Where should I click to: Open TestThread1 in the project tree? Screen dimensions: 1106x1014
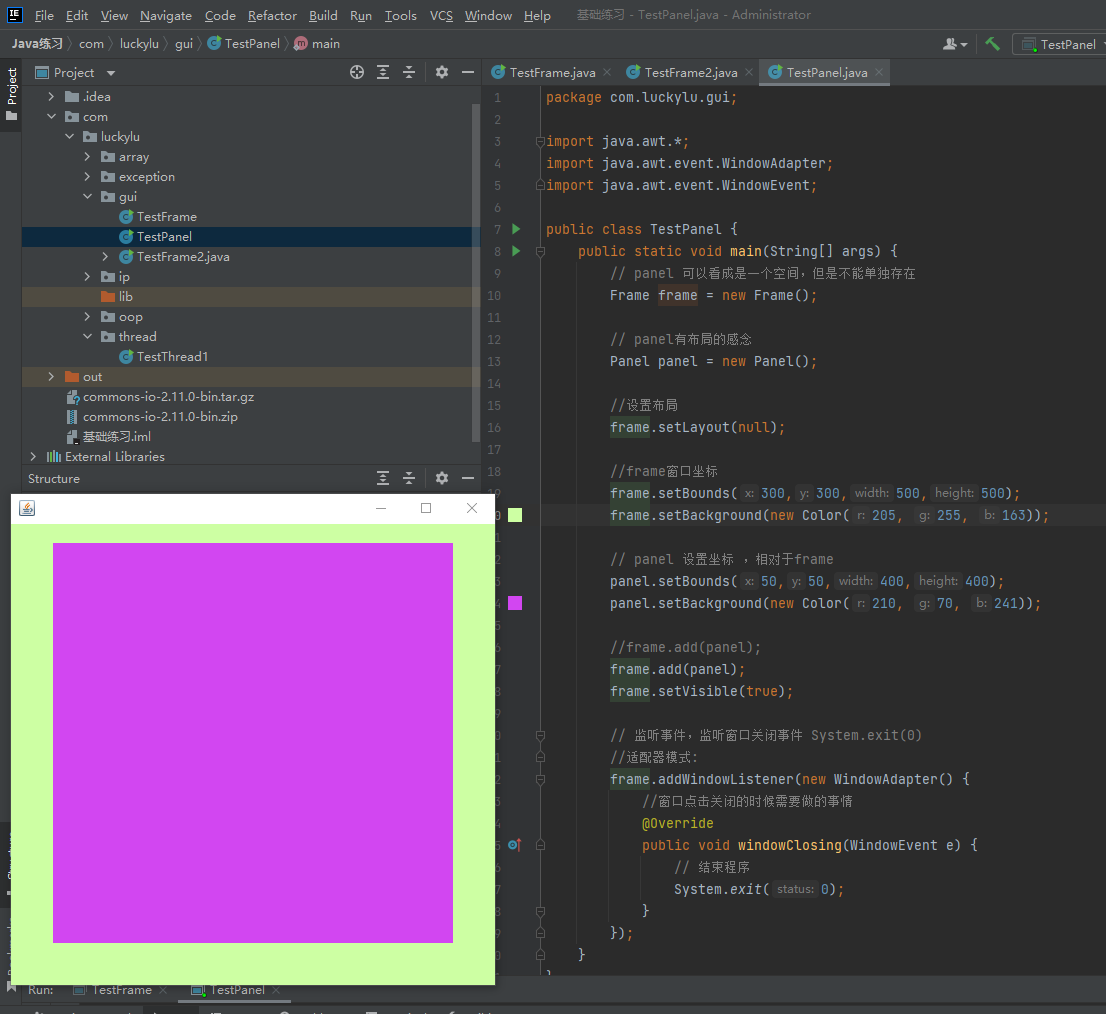pos(172,357)
